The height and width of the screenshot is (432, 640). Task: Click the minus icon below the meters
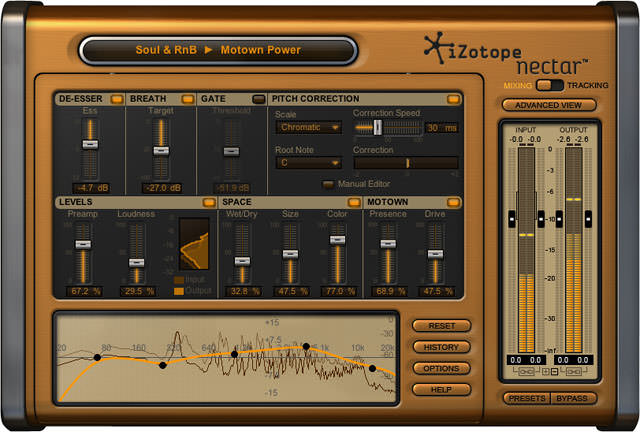tap(554, 372)
